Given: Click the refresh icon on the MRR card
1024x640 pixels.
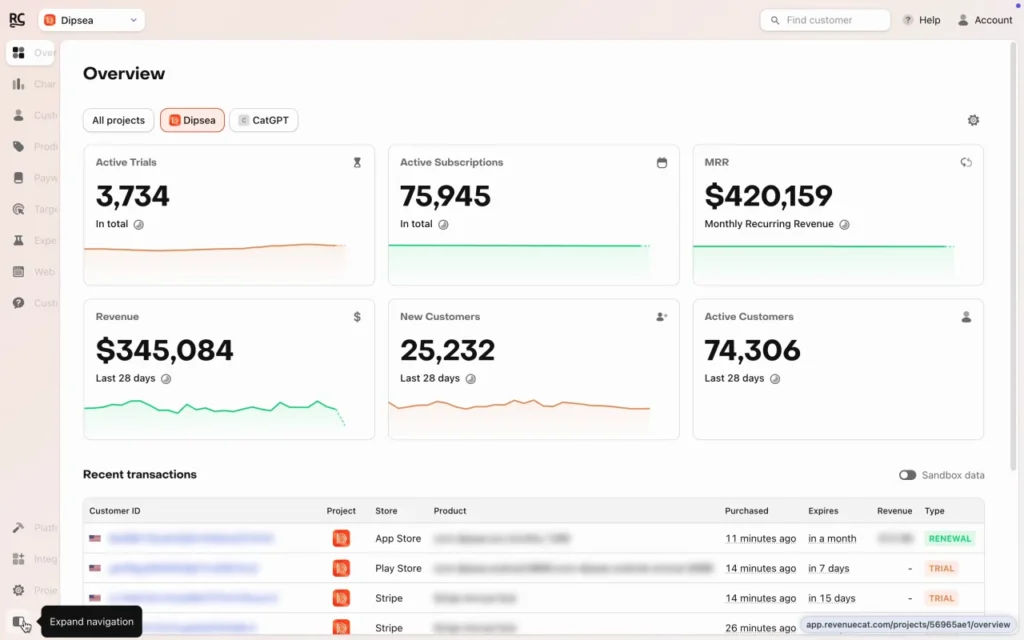Looking at the screenshot, I should pos(966,162).
